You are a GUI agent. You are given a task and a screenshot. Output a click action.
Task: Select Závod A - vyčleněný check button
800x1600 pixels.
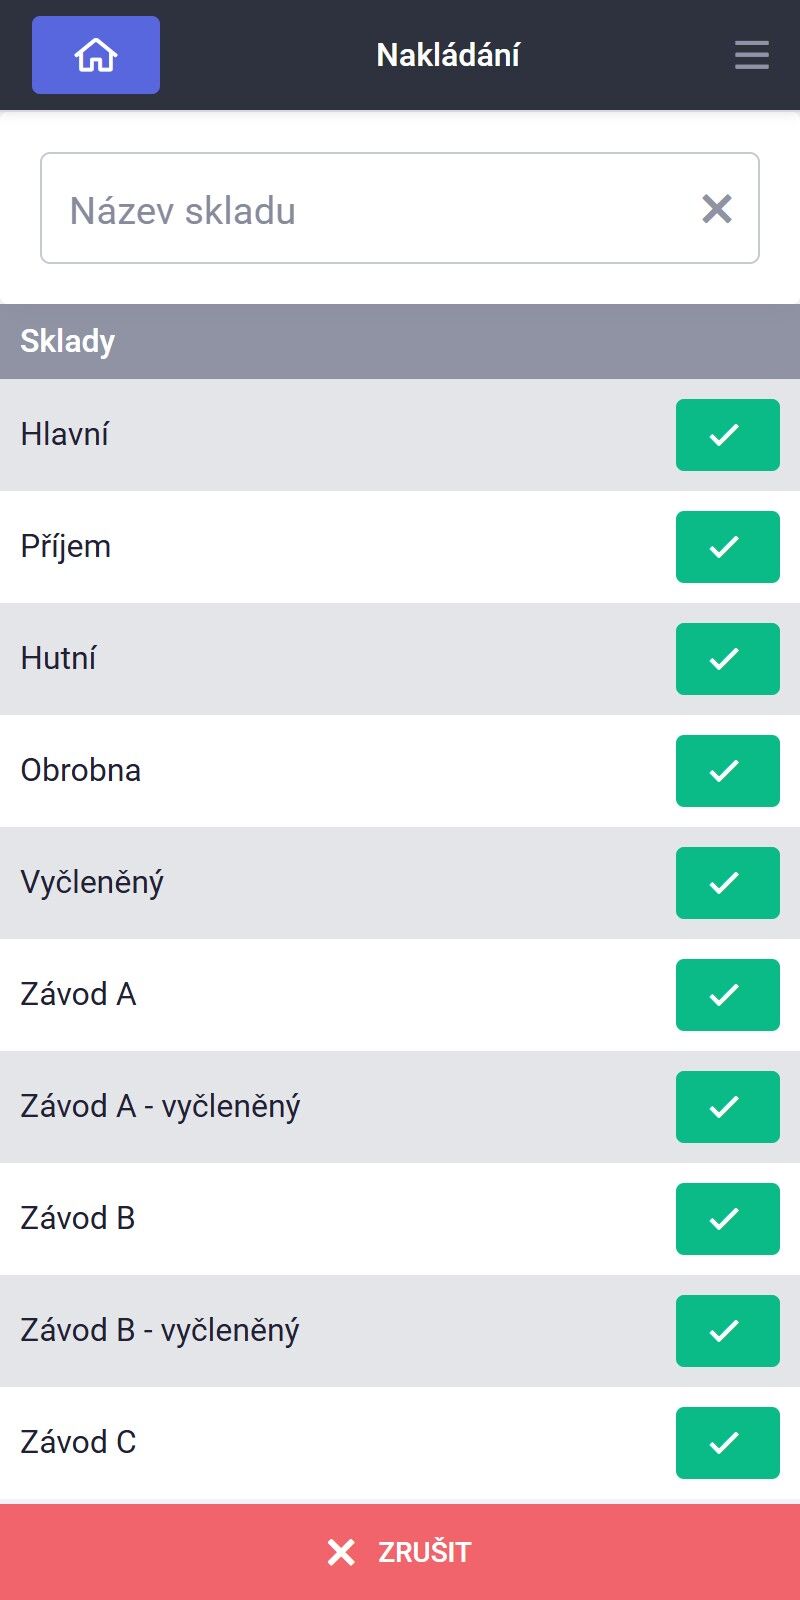728,1107
